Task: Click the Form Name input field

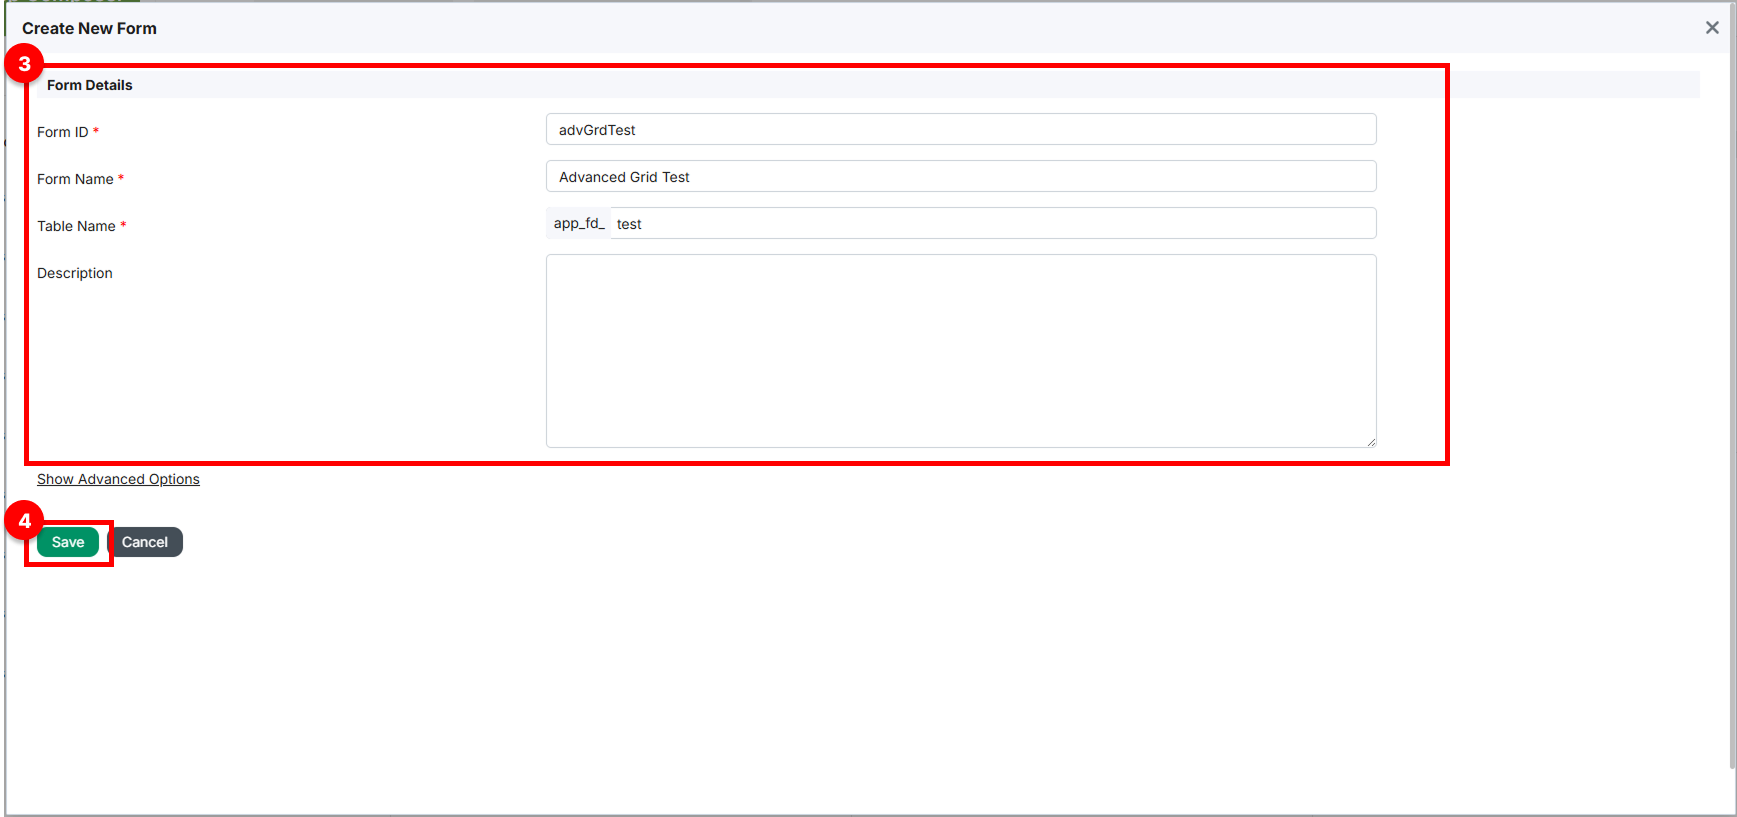Action: pos(961,176)
